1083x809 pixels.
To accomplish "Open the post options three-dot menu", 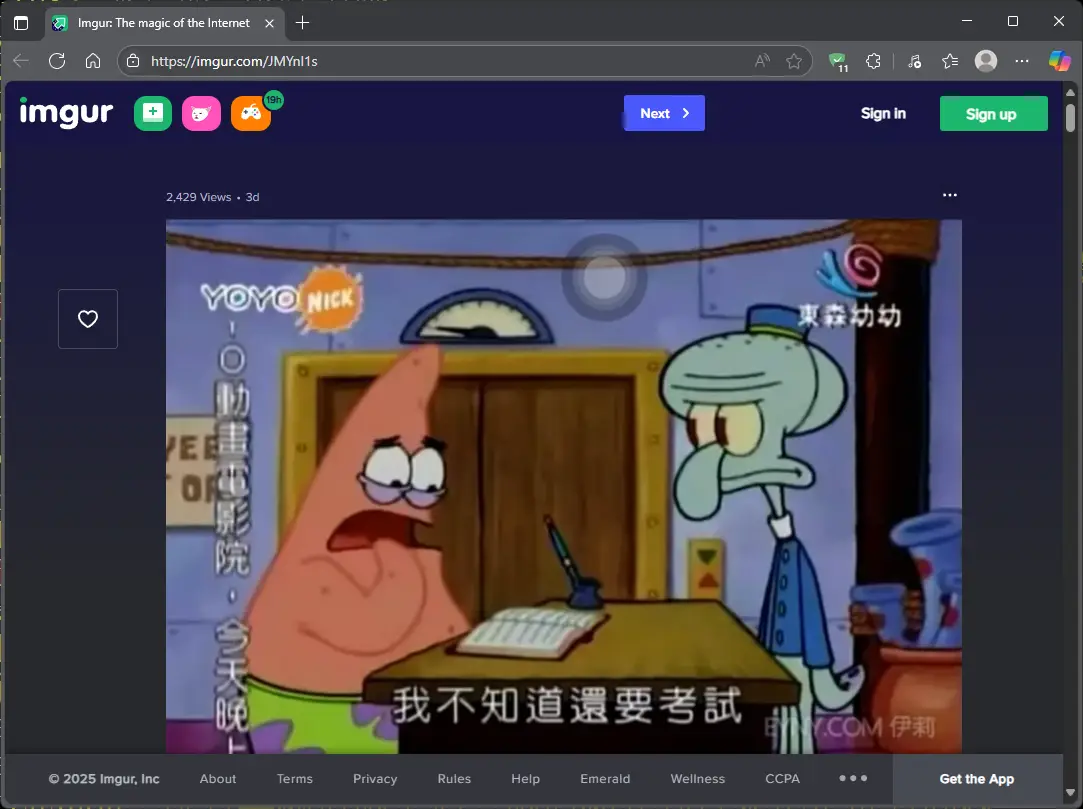I will 950,196.
